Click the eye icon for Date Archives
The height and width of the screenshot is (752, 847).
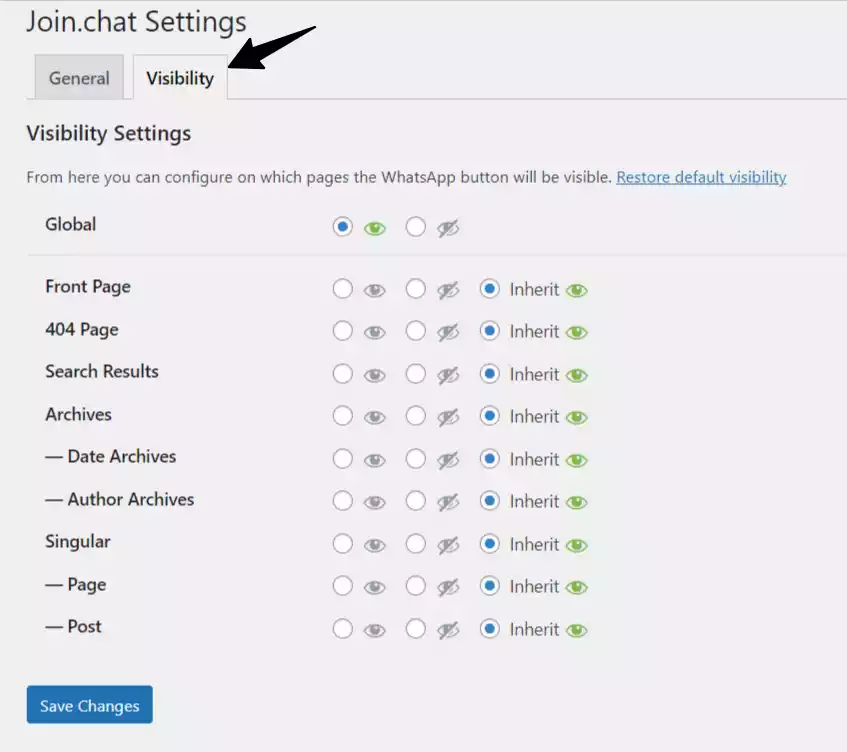tap(375, 461)
